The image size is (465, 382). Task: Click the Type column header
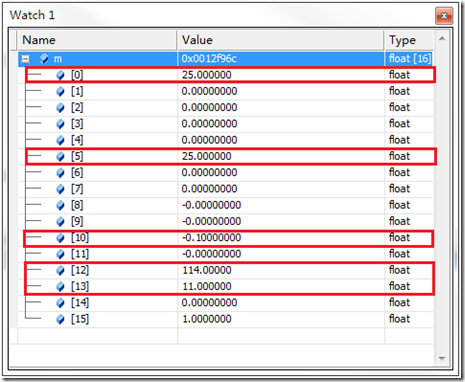(409, 40)
